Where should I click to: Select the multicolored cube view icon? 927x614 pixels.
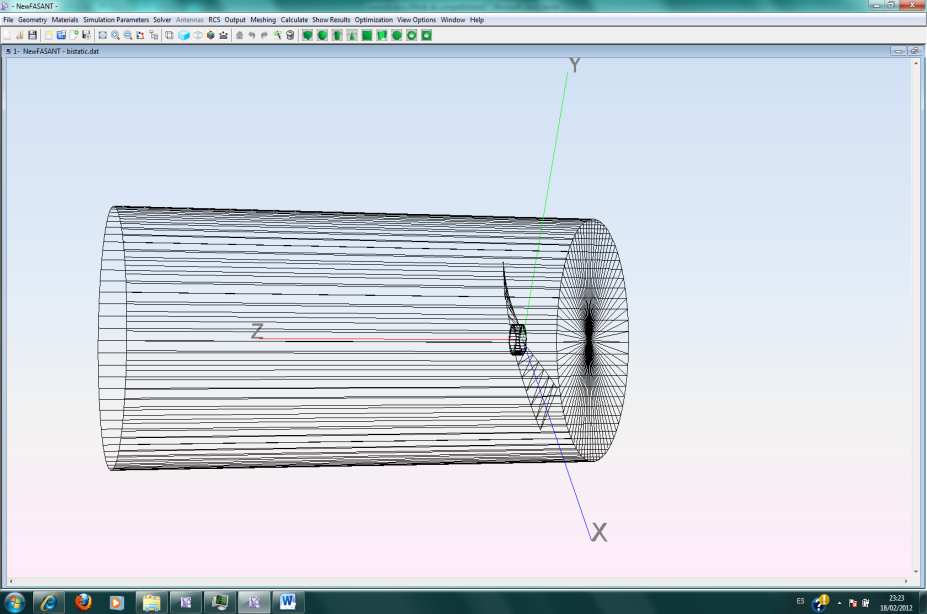click(210, 35)
